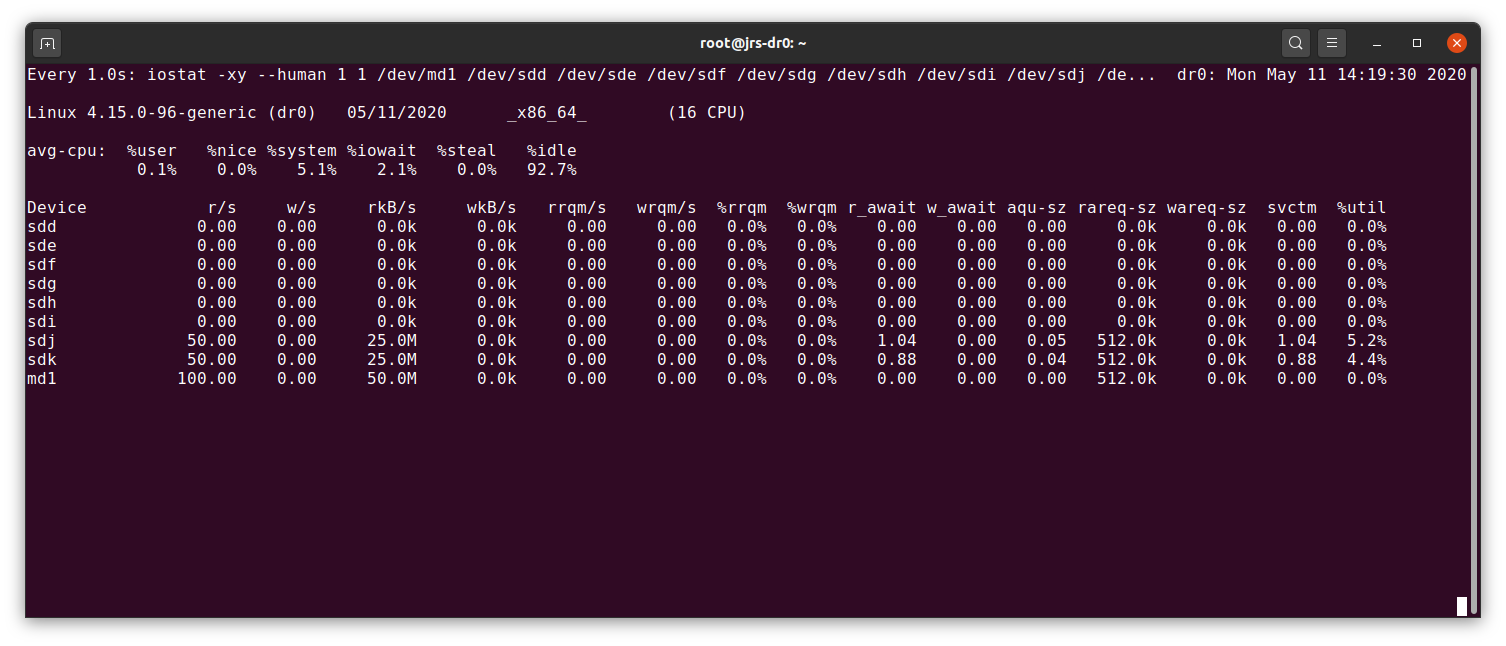Select the md1 device name
This screenshot has width=1506, height=646.
coord(42,379)
